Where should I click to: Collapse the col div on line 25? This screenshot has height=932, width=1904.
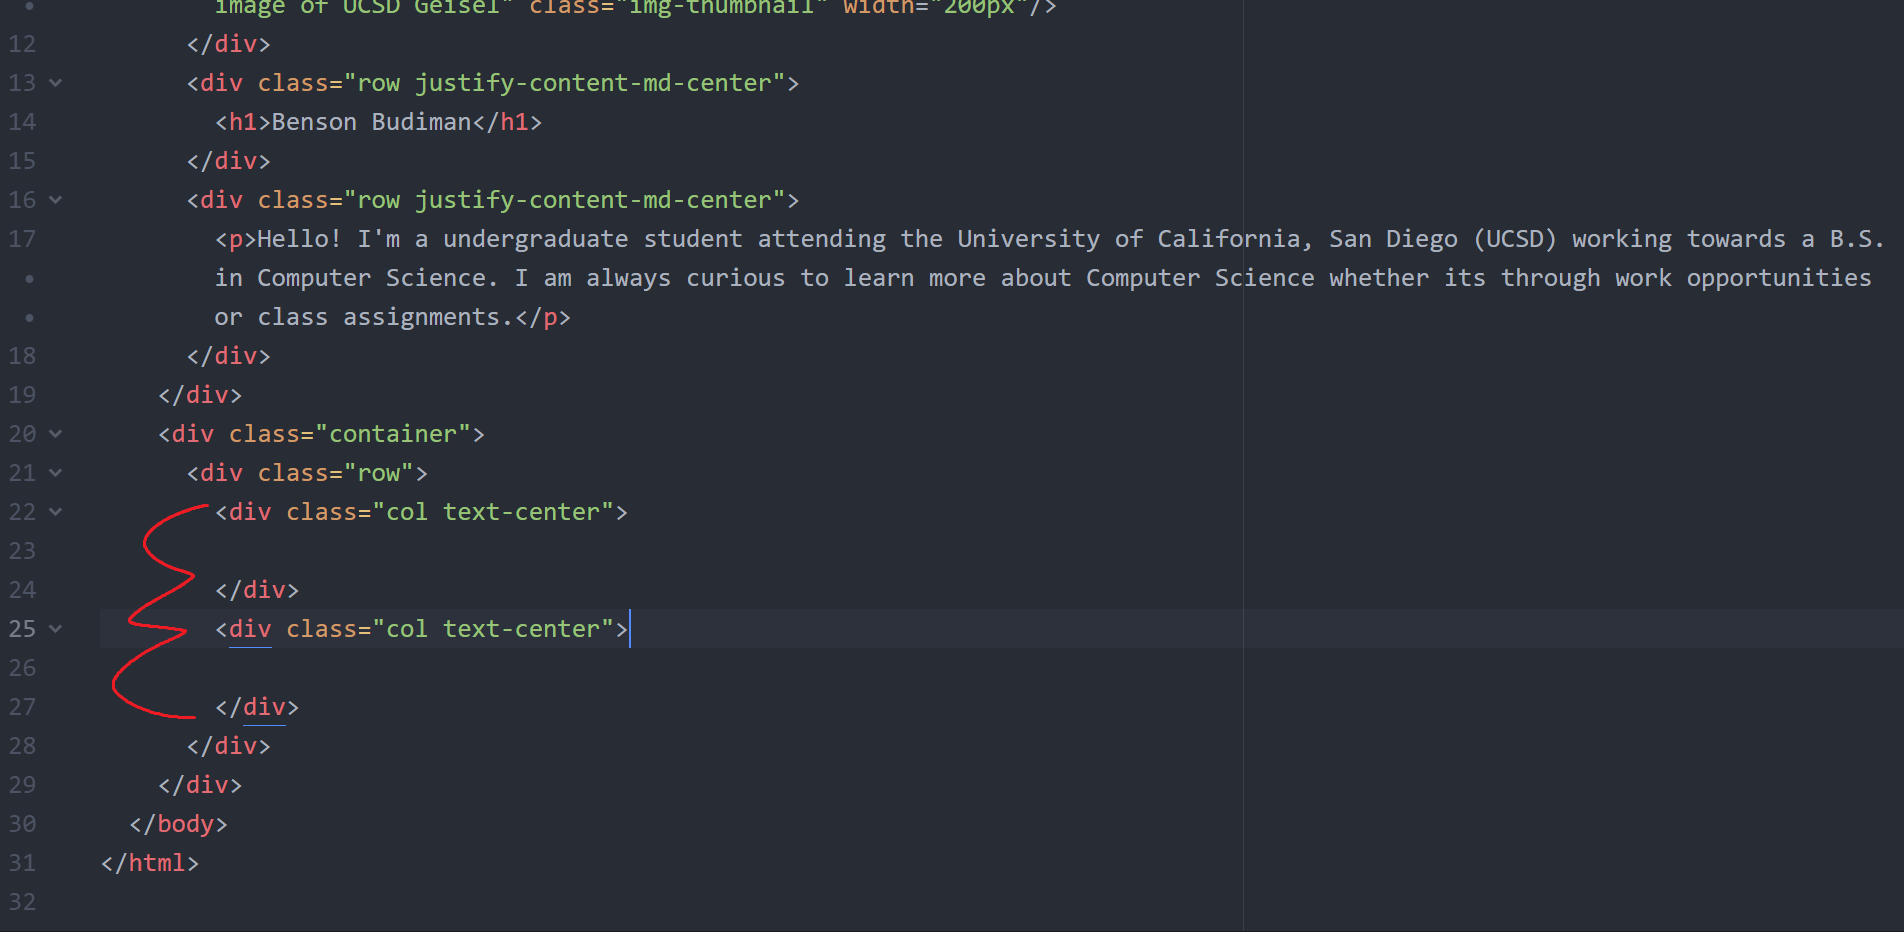56,629
